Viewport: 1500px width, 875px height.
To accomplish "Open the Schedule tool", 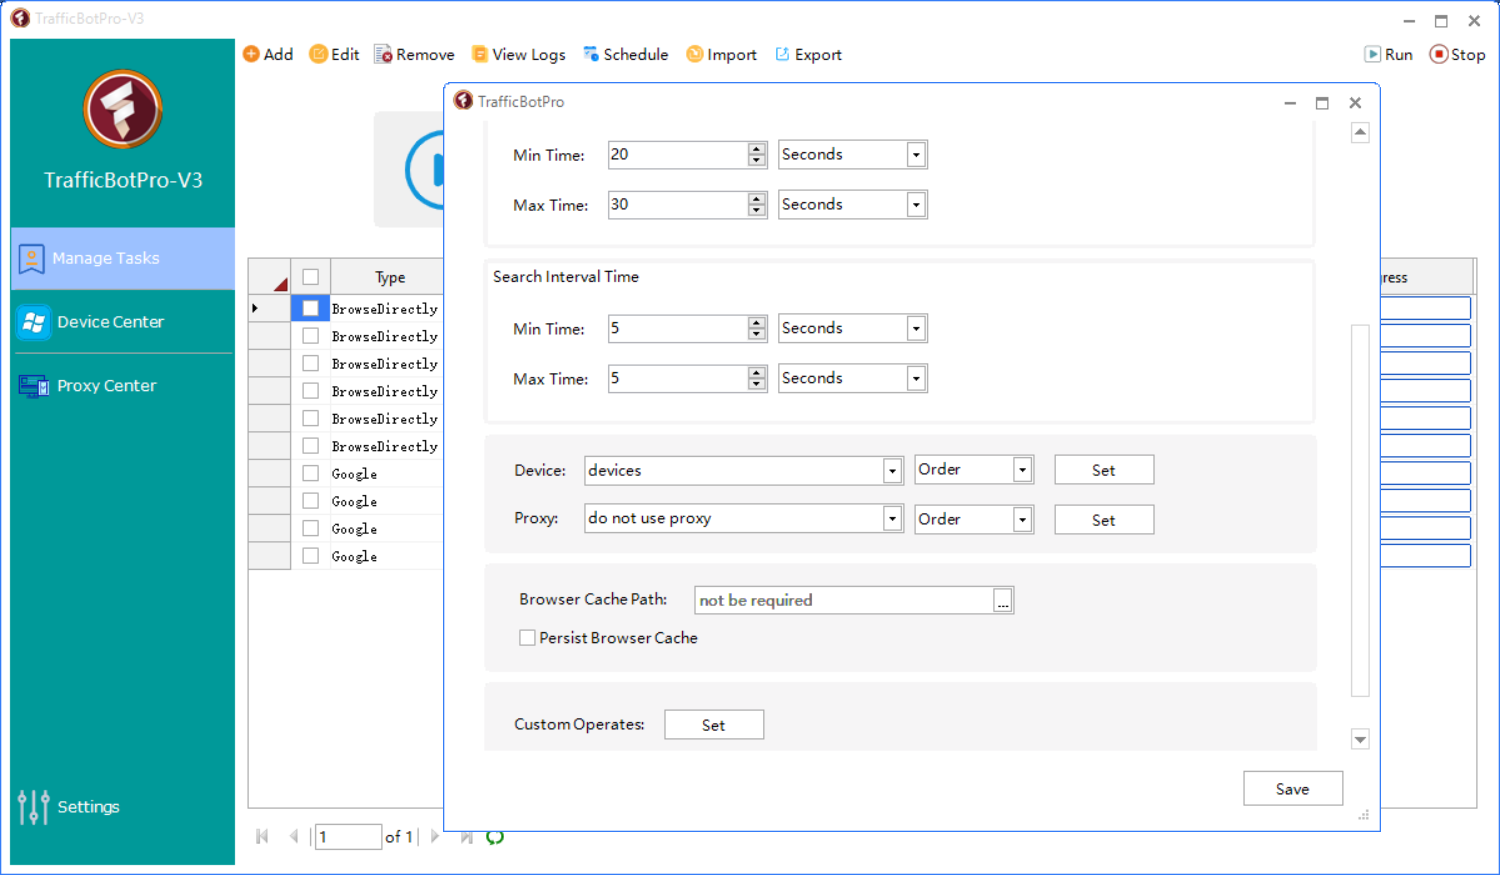I will [x=626, y=54].
